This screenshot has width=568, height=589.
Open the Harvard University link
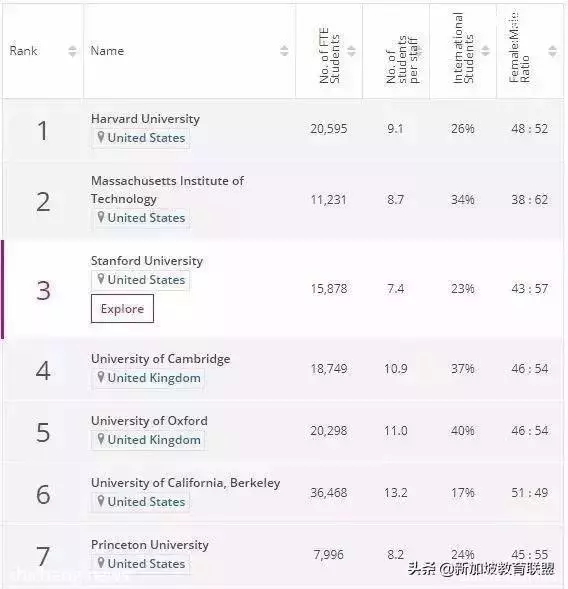pyautogui.click(x=145, y=119)
